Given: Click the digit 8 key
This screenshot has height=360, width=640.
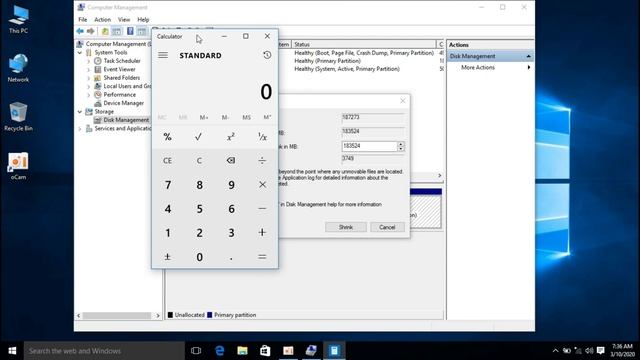Looking at the screenshot, I should [x=199, y=185].
